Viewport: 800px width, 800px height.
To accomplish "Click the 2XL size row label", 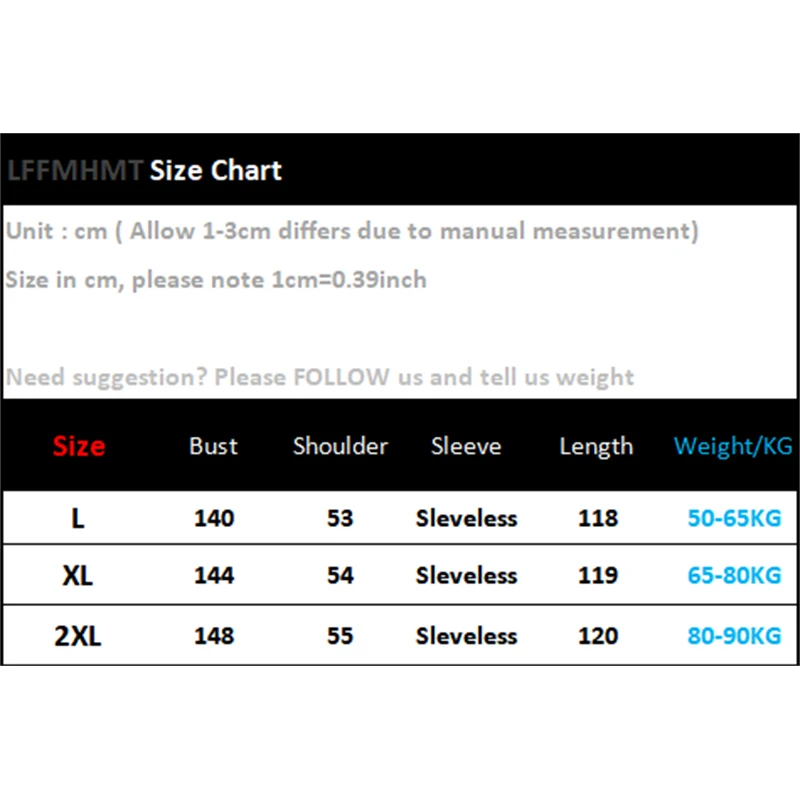I will click(x=79, y=636).
